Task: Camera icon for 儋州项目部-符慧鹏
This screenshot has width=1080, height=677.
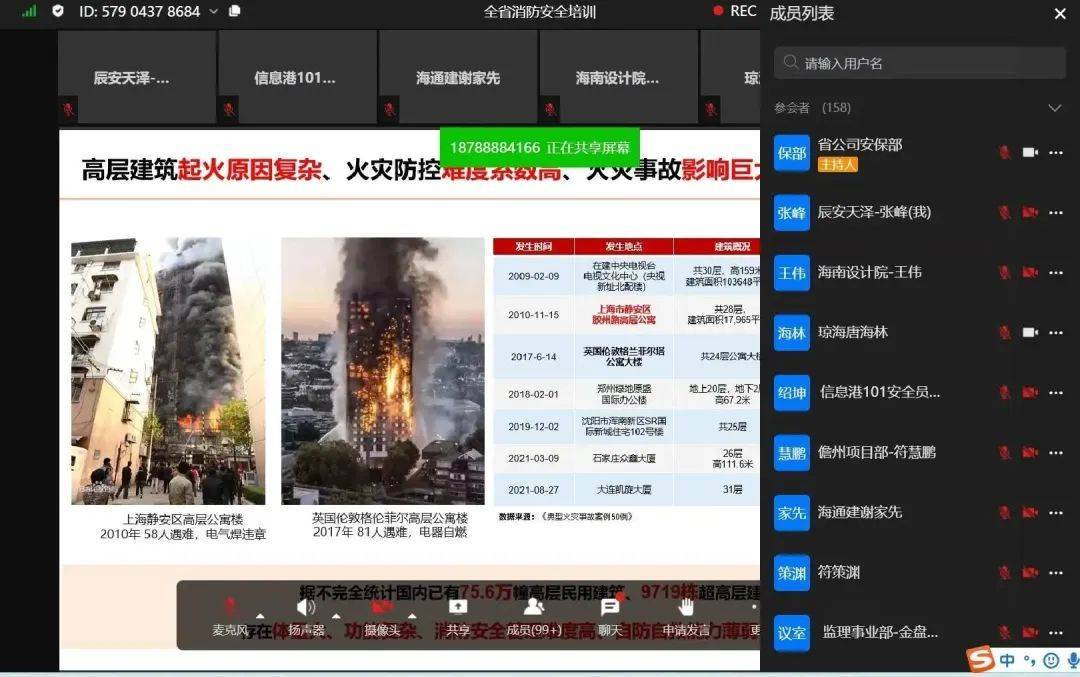Action: point(1030,452)
